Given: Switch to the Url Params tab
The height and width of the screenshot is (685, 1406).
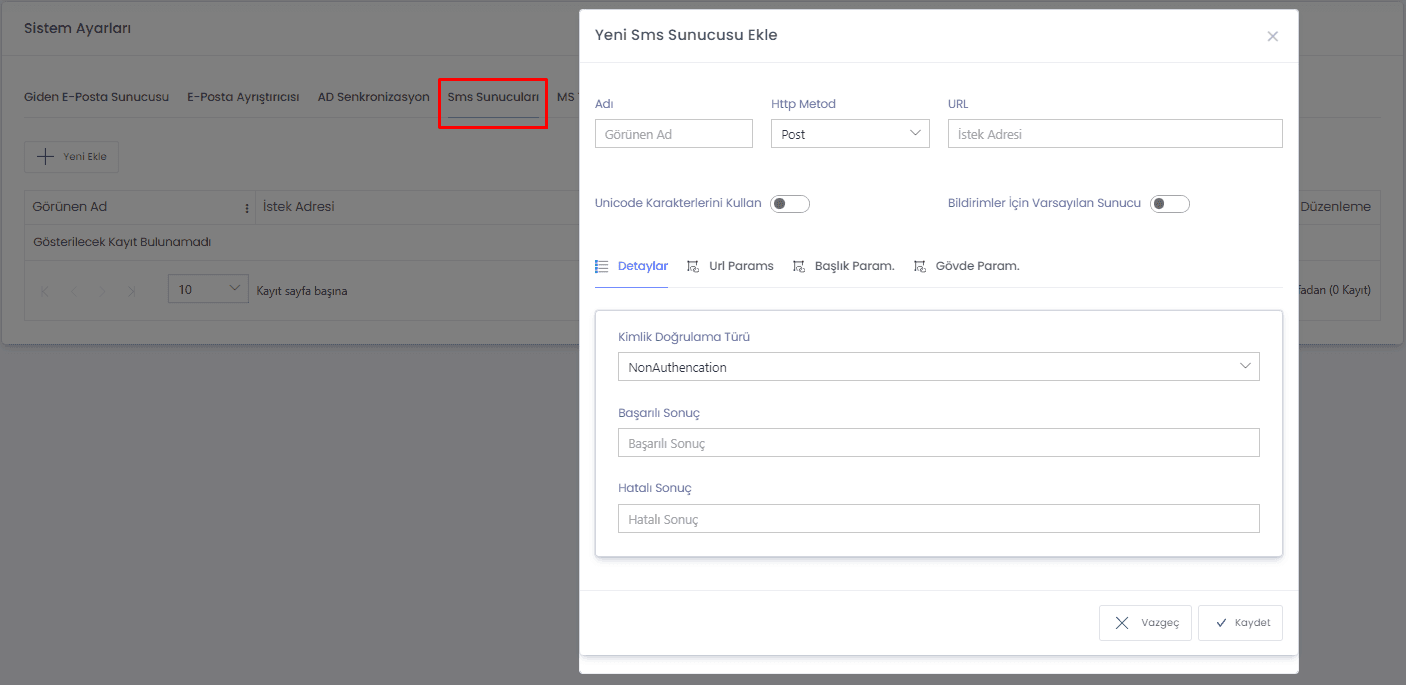Looking at the screenshot, I should tap(730, 266).
